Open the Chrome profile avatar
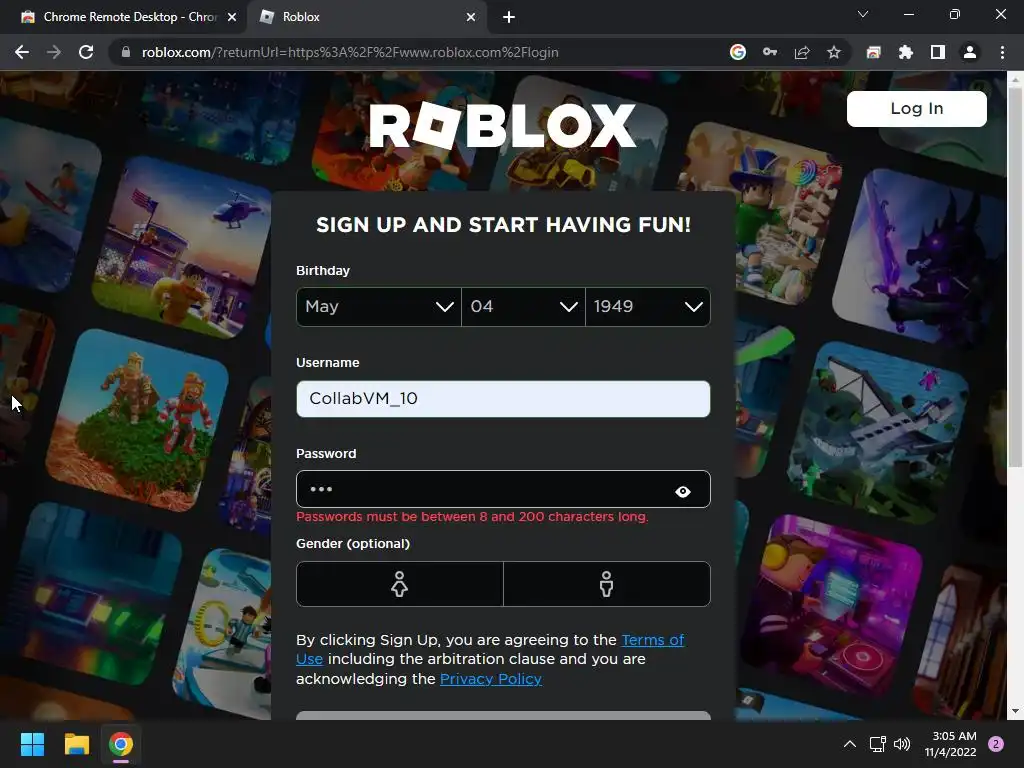 (970, 52)
